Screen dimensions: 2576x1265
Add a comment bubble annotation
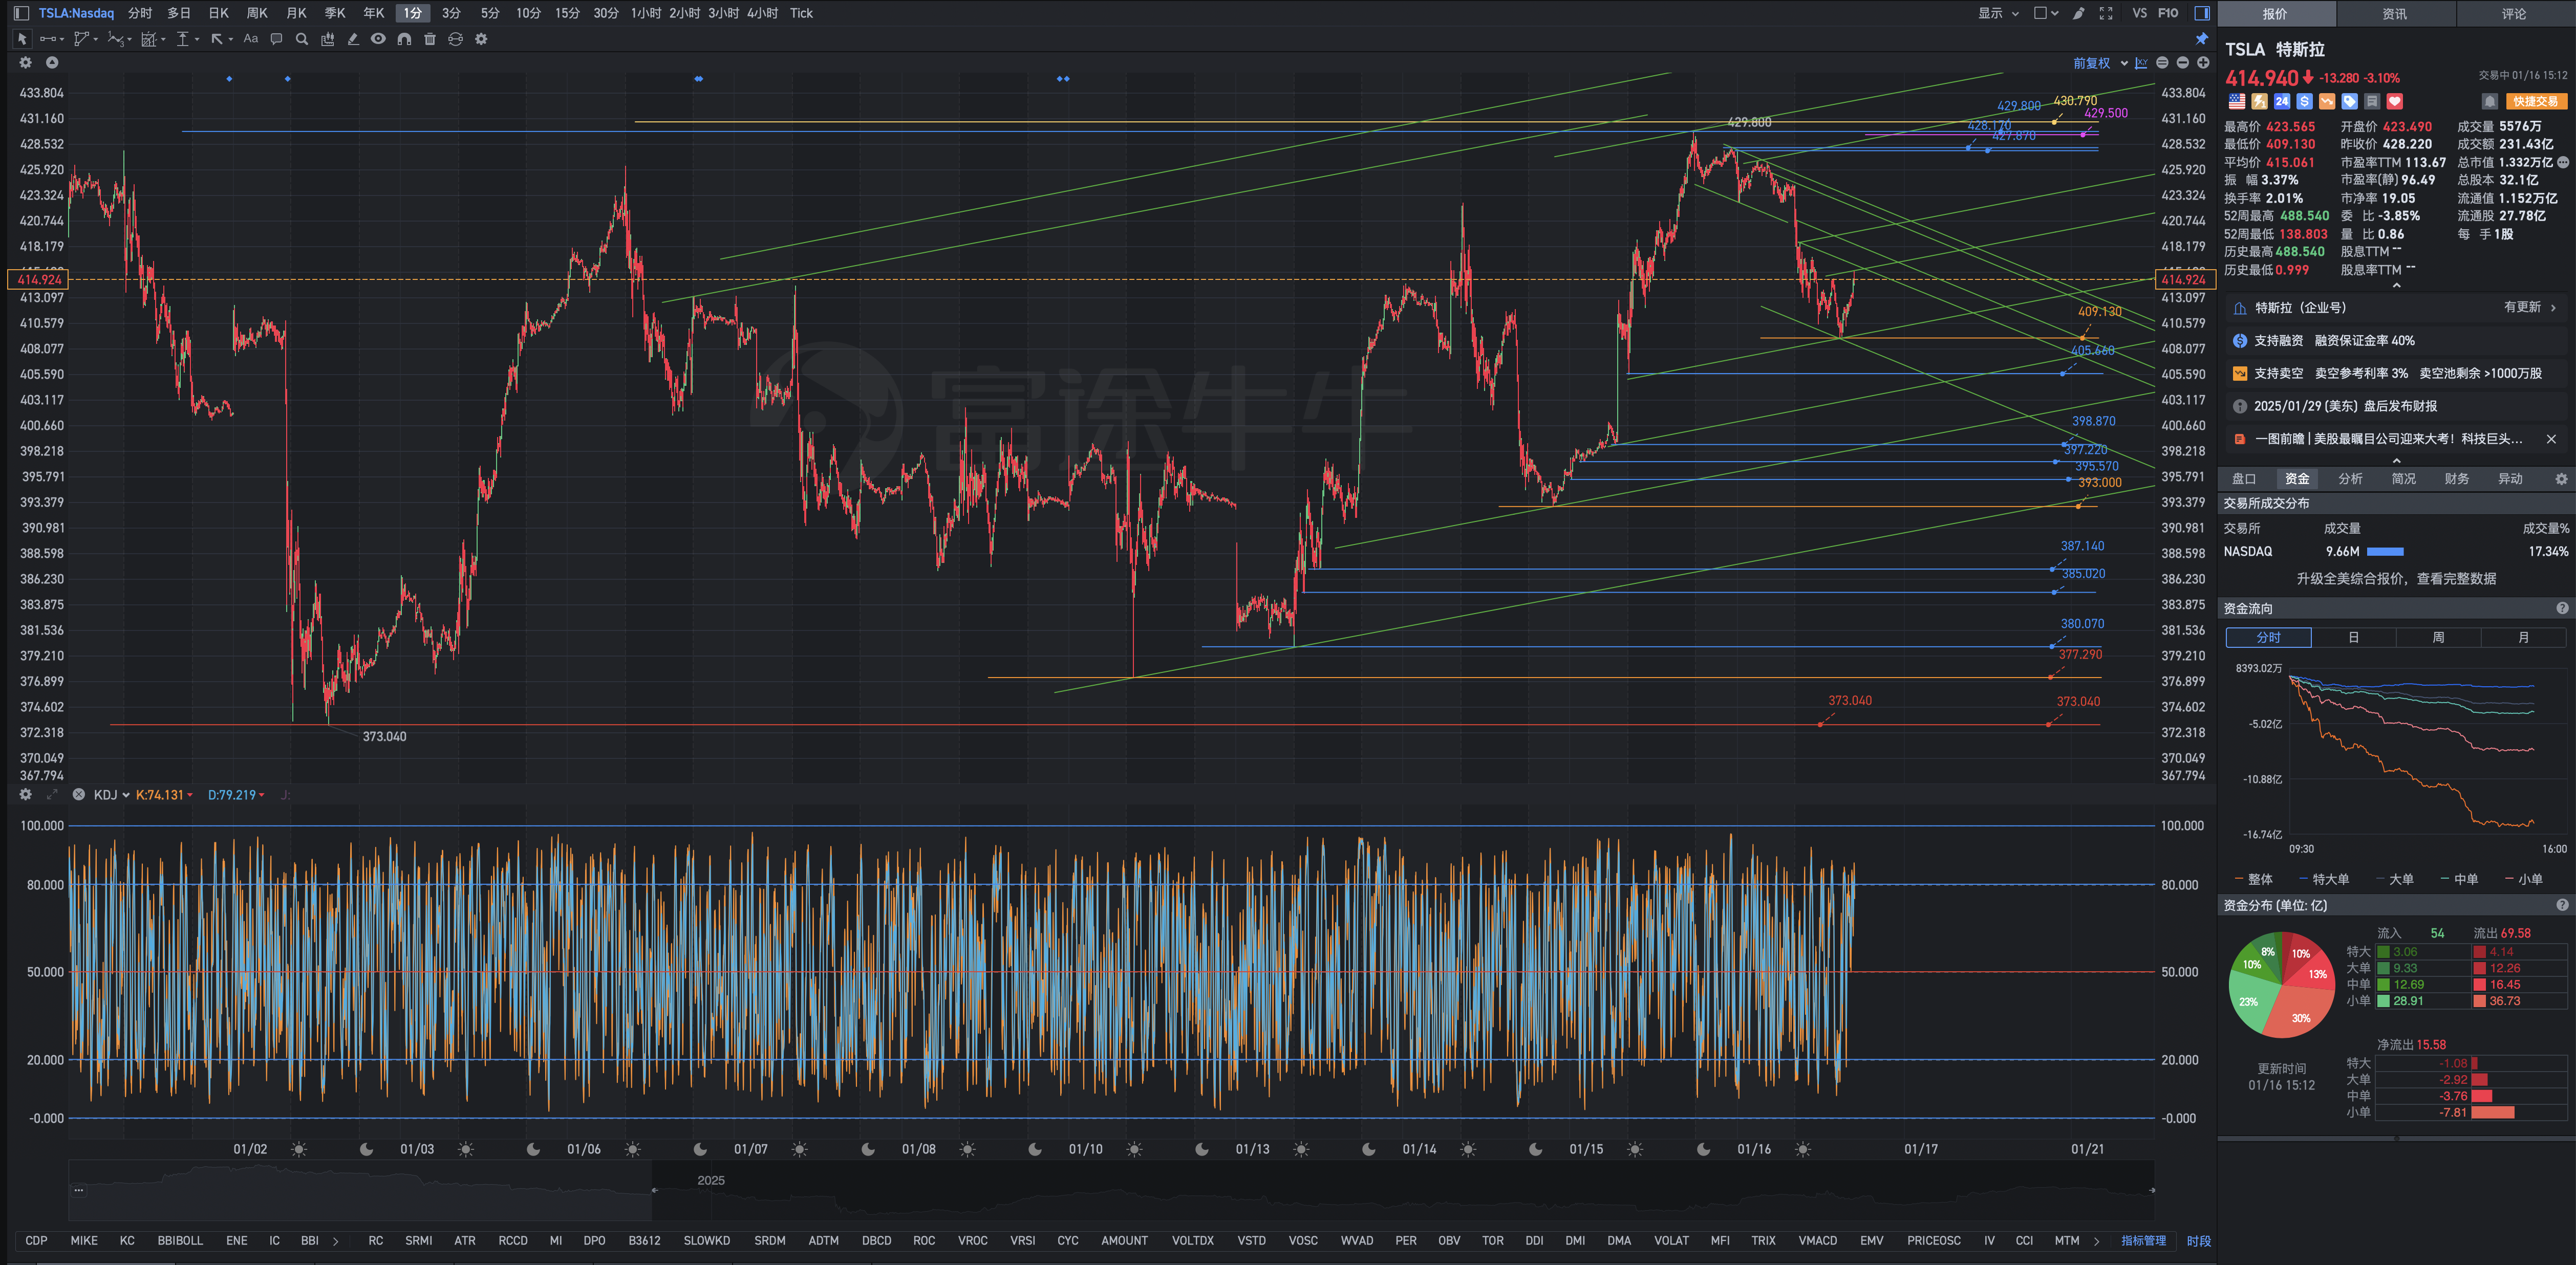tap(277, 39)
